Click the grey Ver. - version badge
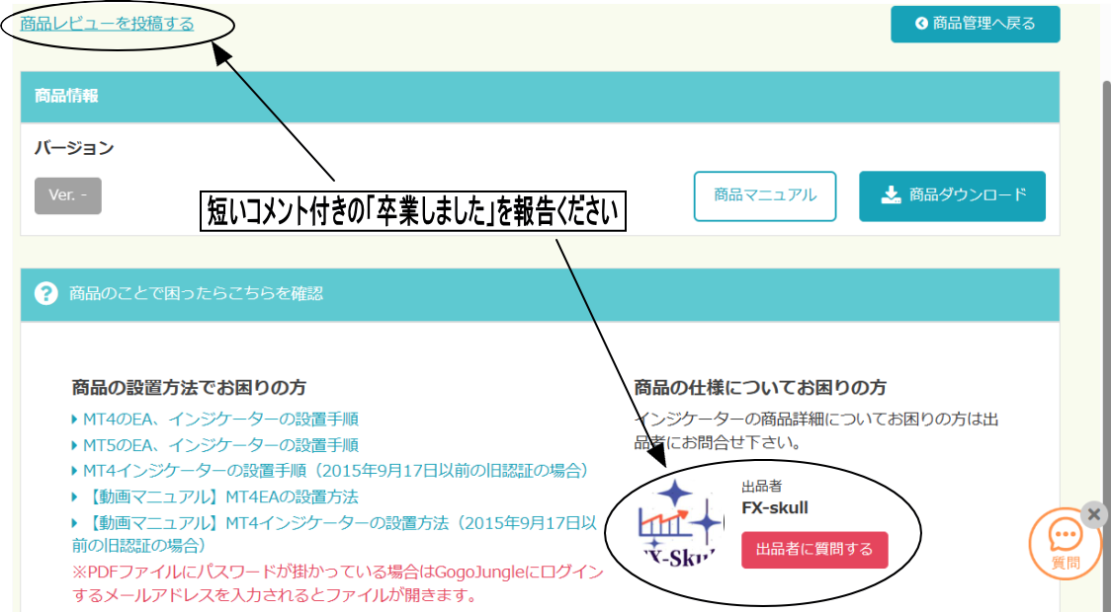Screen dimensions: 1111x612 pos(68,195)
